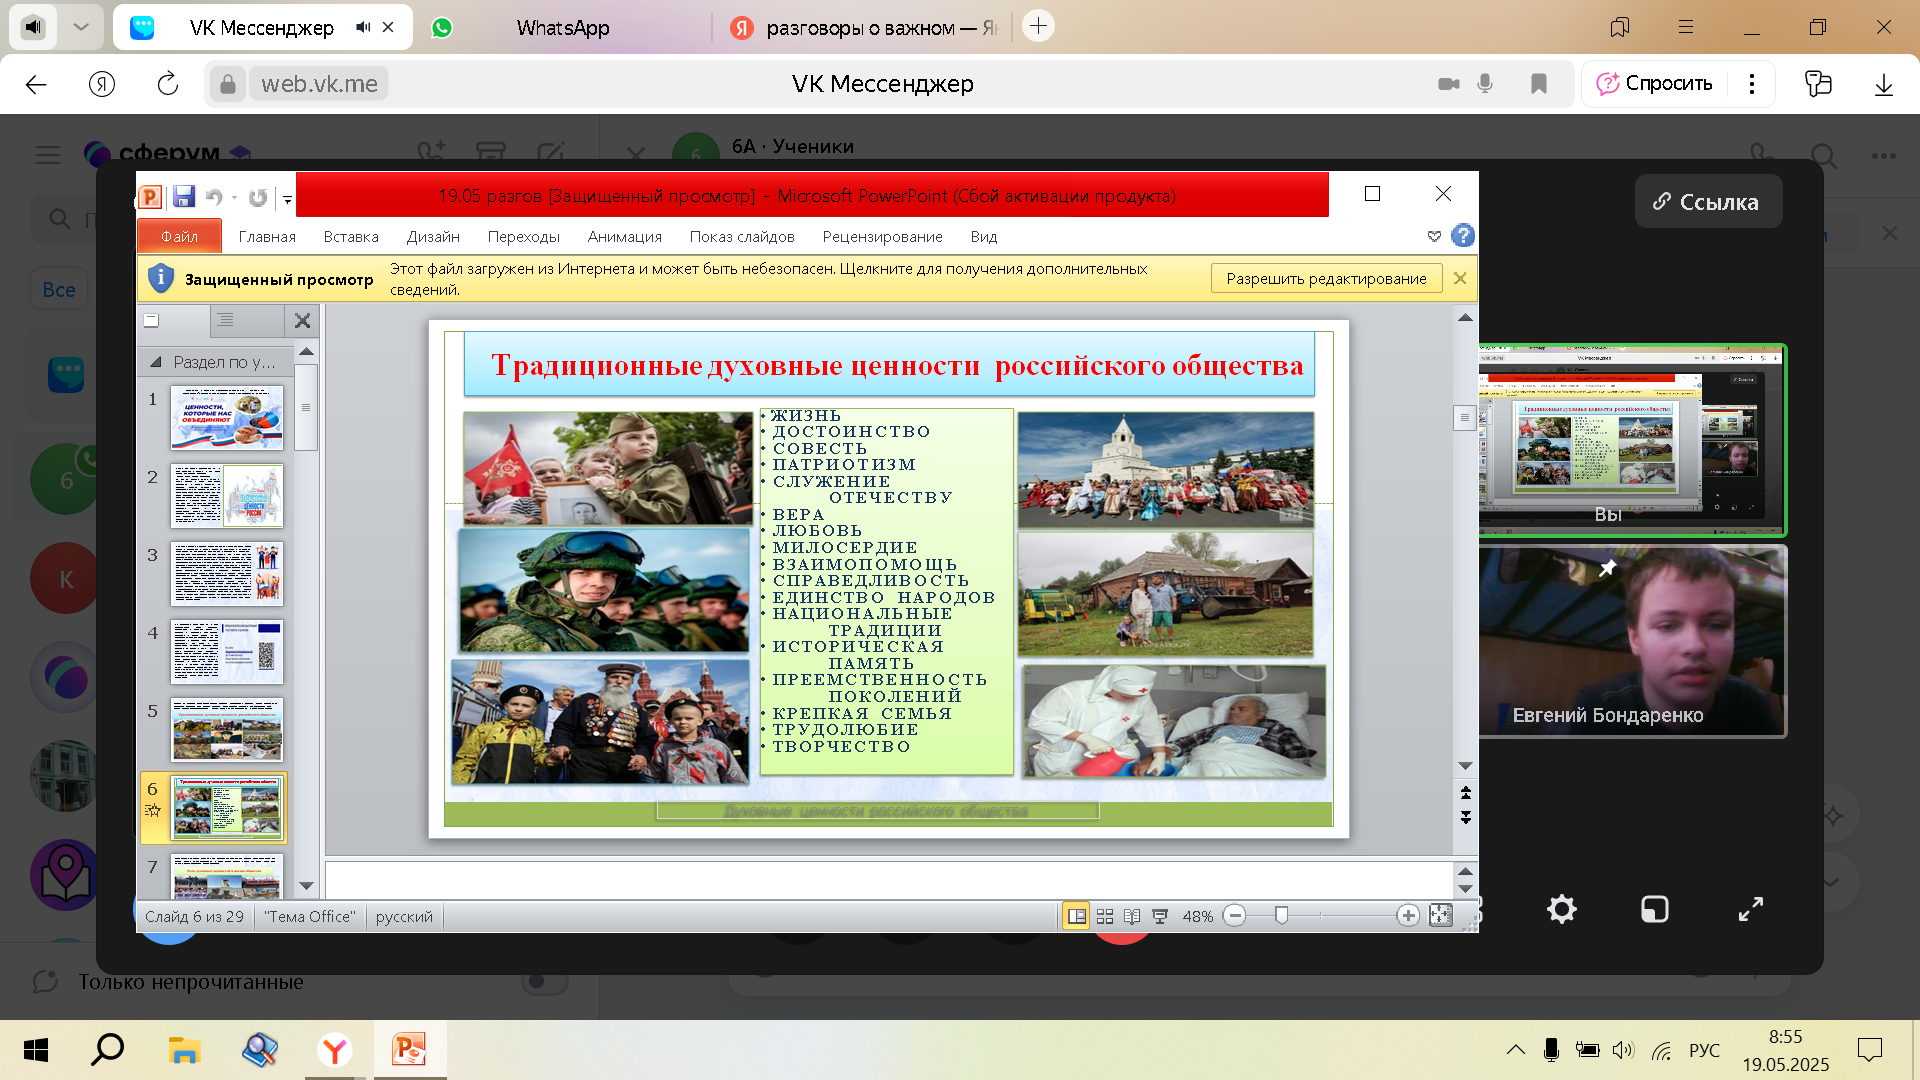Viewport: 1920px width, 1080px height.
Task: Click the Redo arrow in PowerPoint
Action: point(258,197)
